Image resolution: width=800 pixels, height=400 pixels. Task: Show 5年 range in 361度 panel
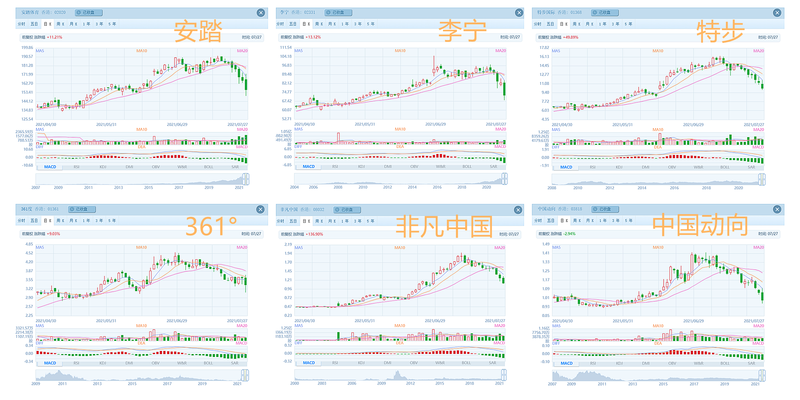[x=112, y=220]
